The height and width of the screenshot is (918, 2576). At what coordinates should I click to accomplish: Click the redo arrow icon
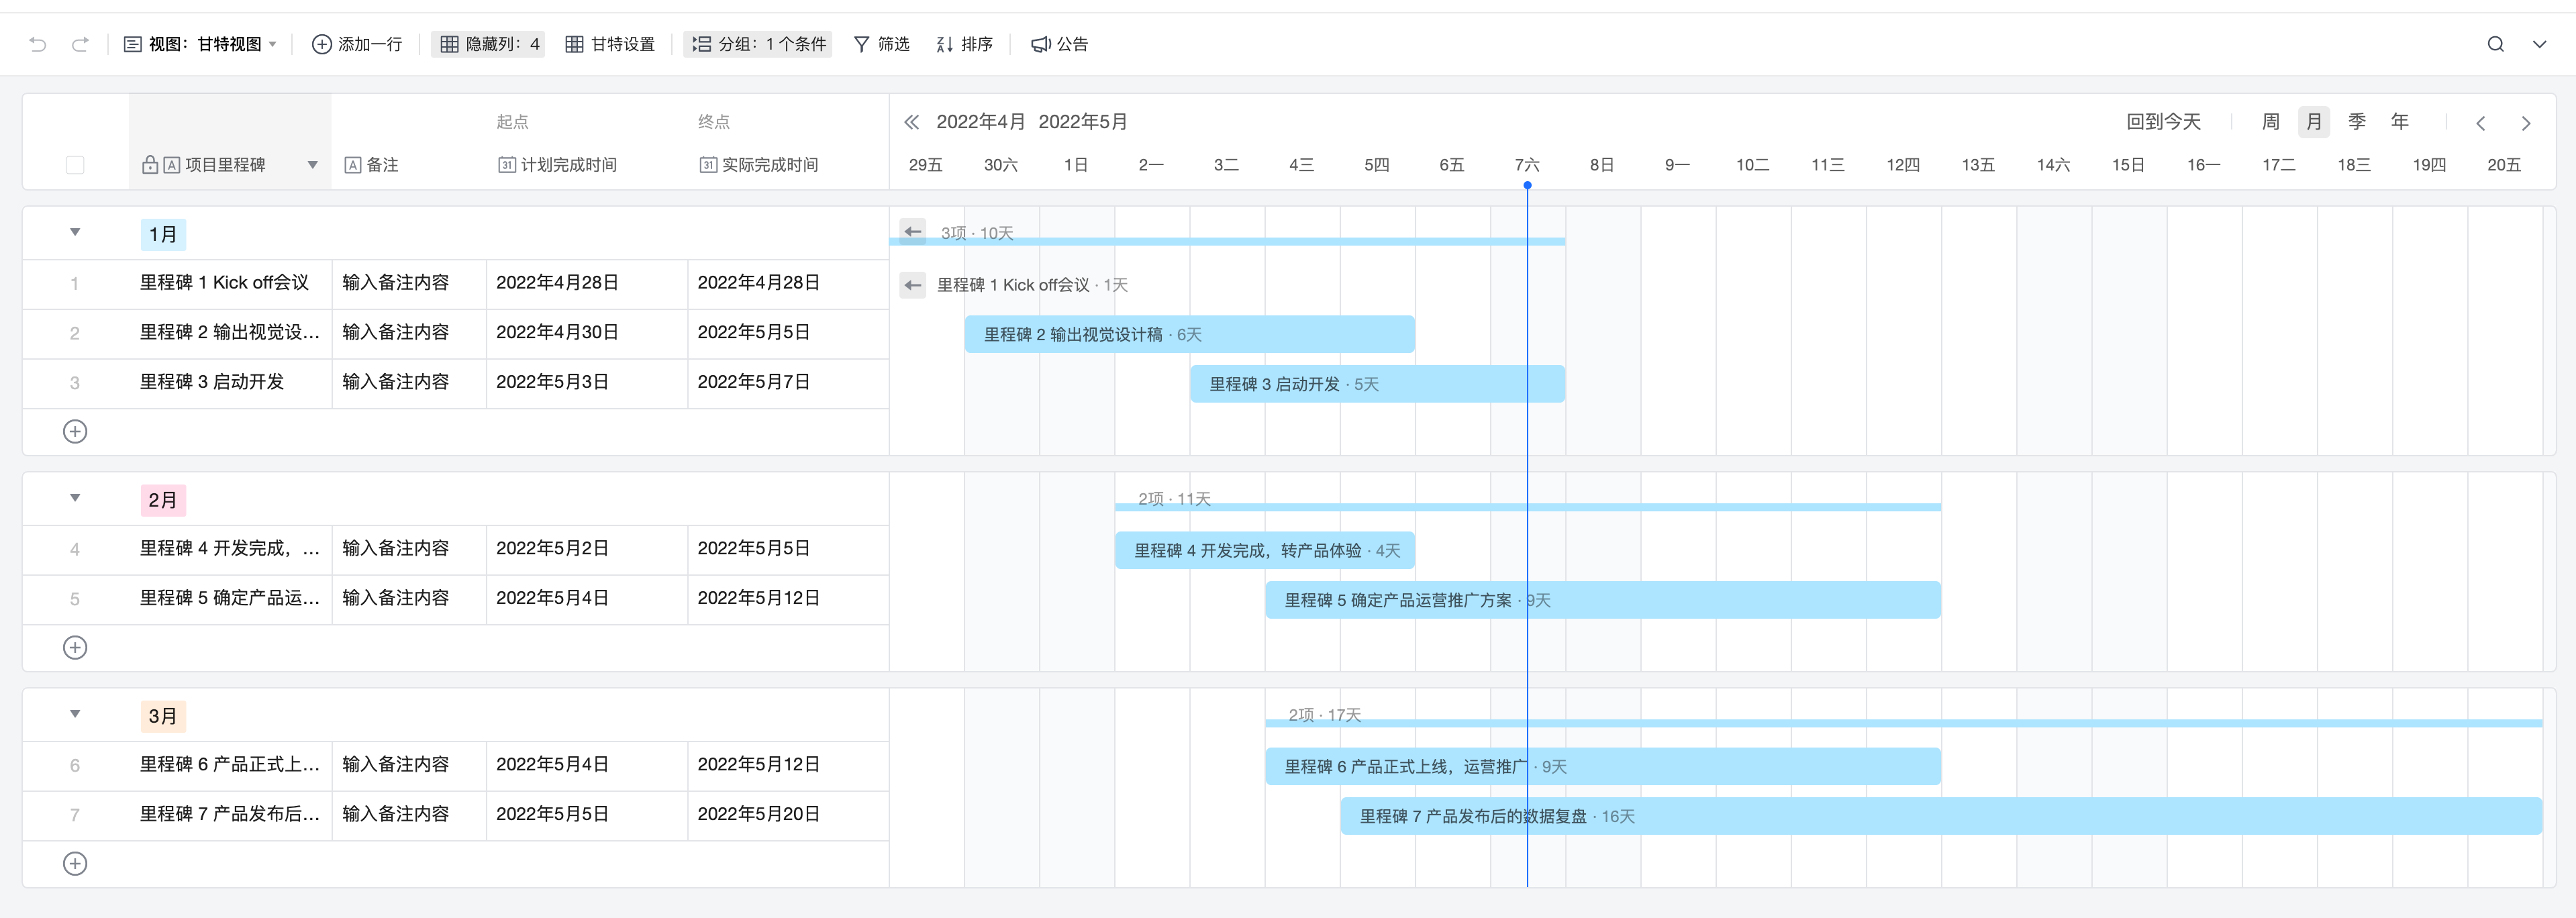click(80, 44)
